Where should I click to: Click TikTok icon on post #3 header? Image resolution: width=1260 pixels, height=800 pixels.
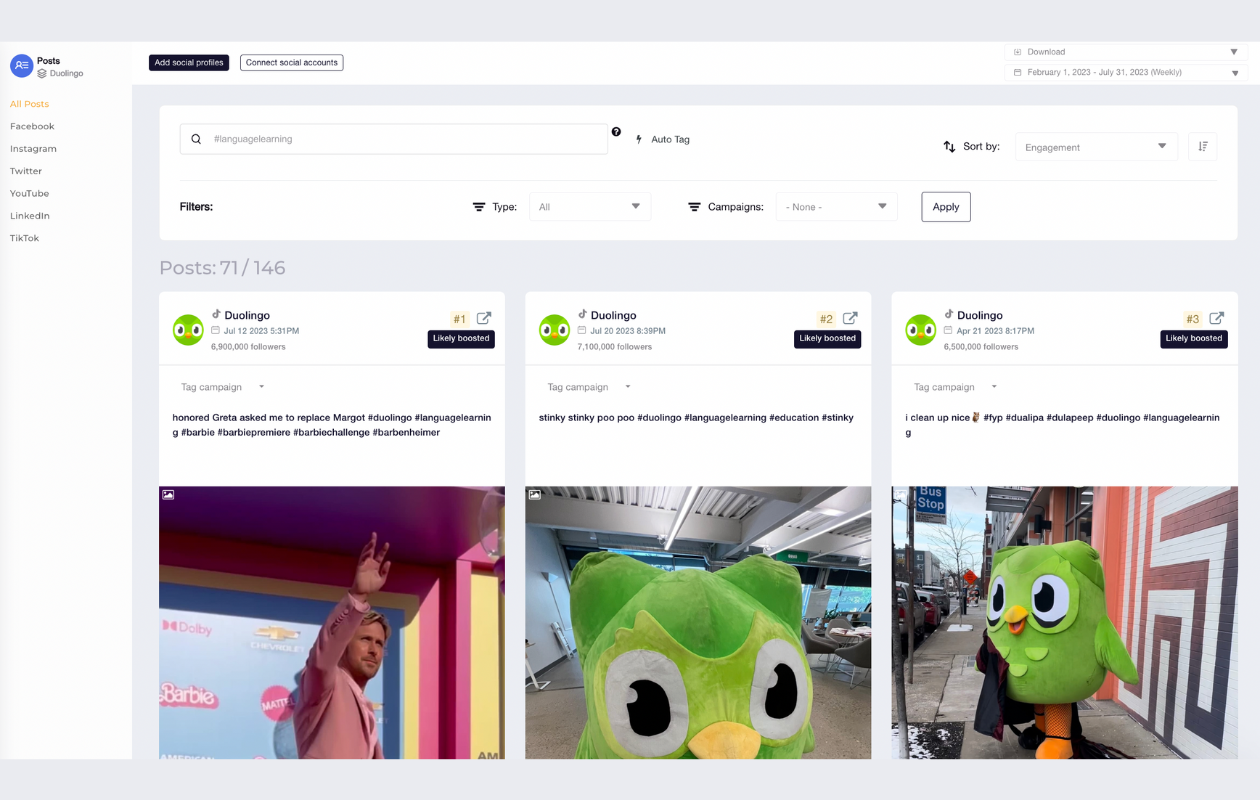pos(949,314)
